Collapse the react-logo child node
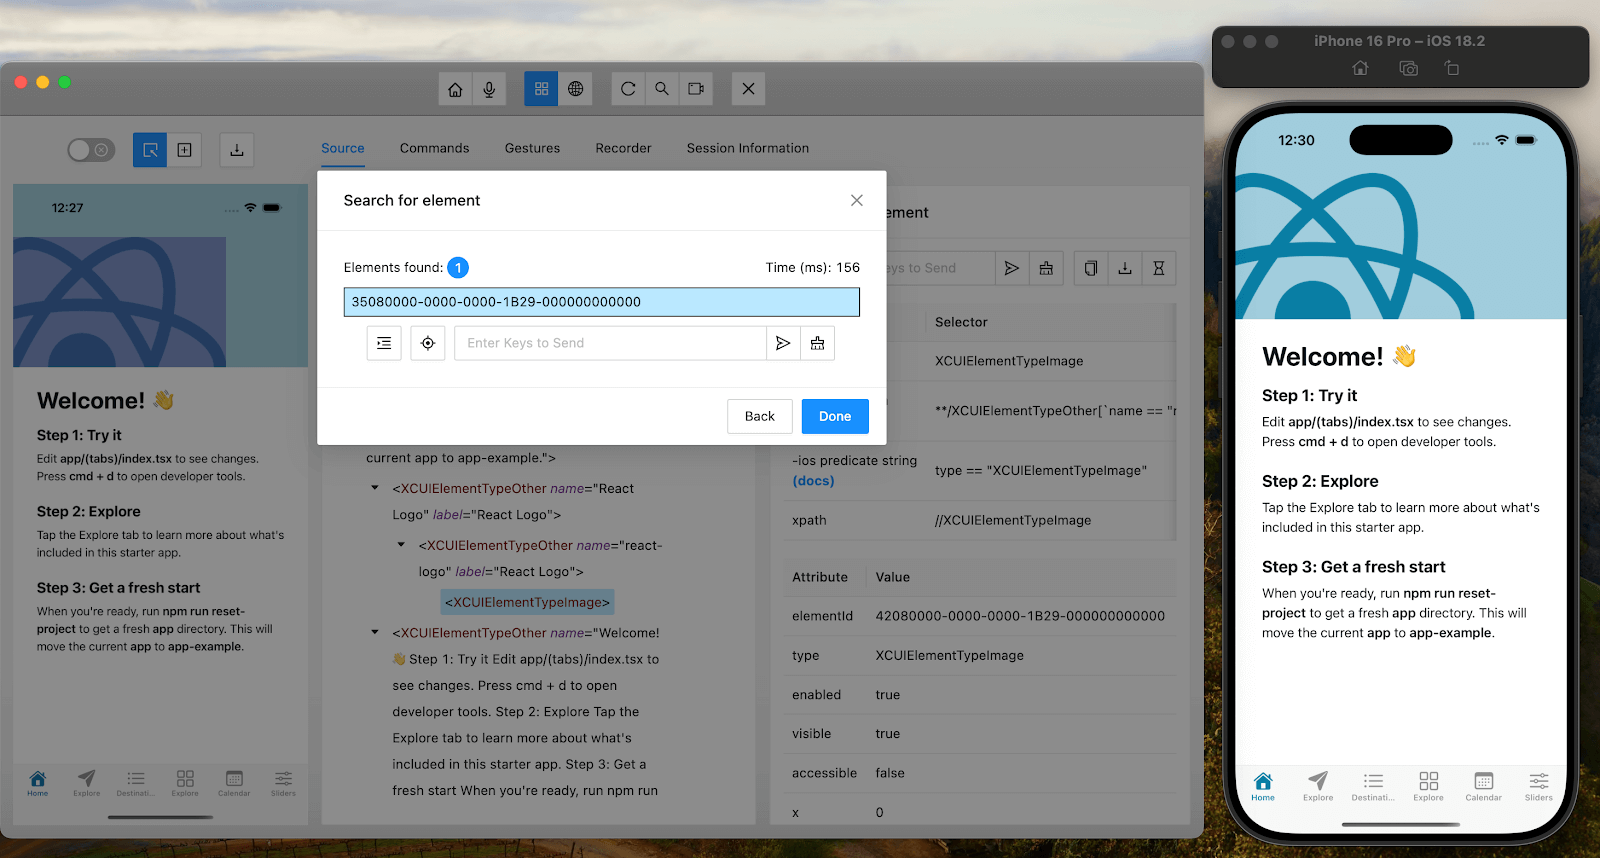The image size is (1600, 858). tap(401, 545)
